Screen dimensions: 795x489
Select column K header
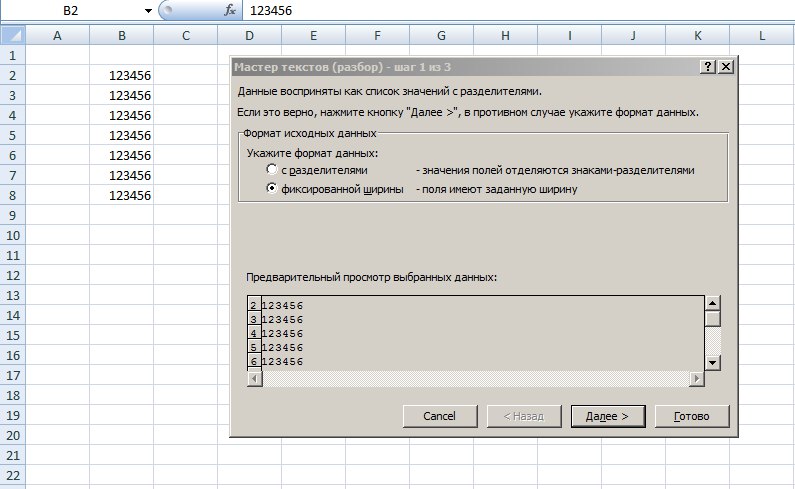click(x=698, y=36)
